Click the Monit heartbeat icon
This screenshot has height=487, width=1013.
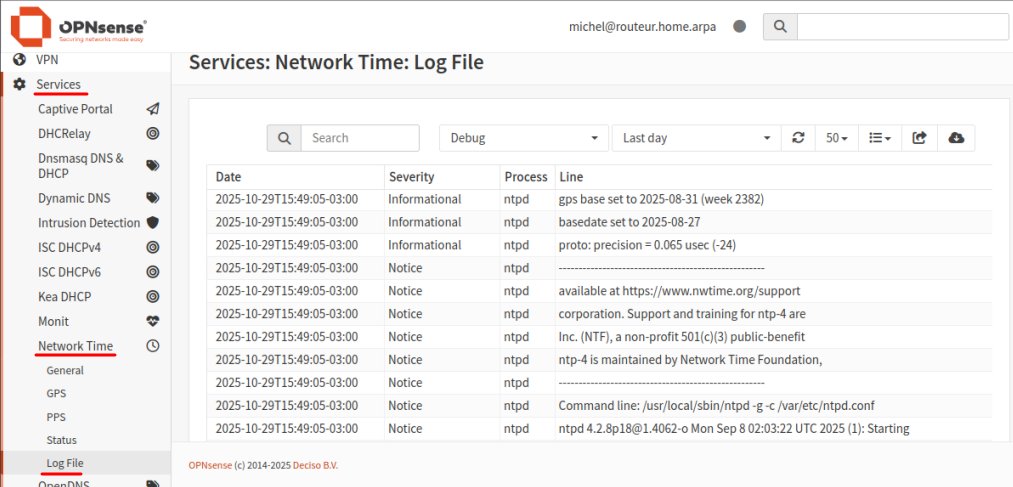coord(152,322)
